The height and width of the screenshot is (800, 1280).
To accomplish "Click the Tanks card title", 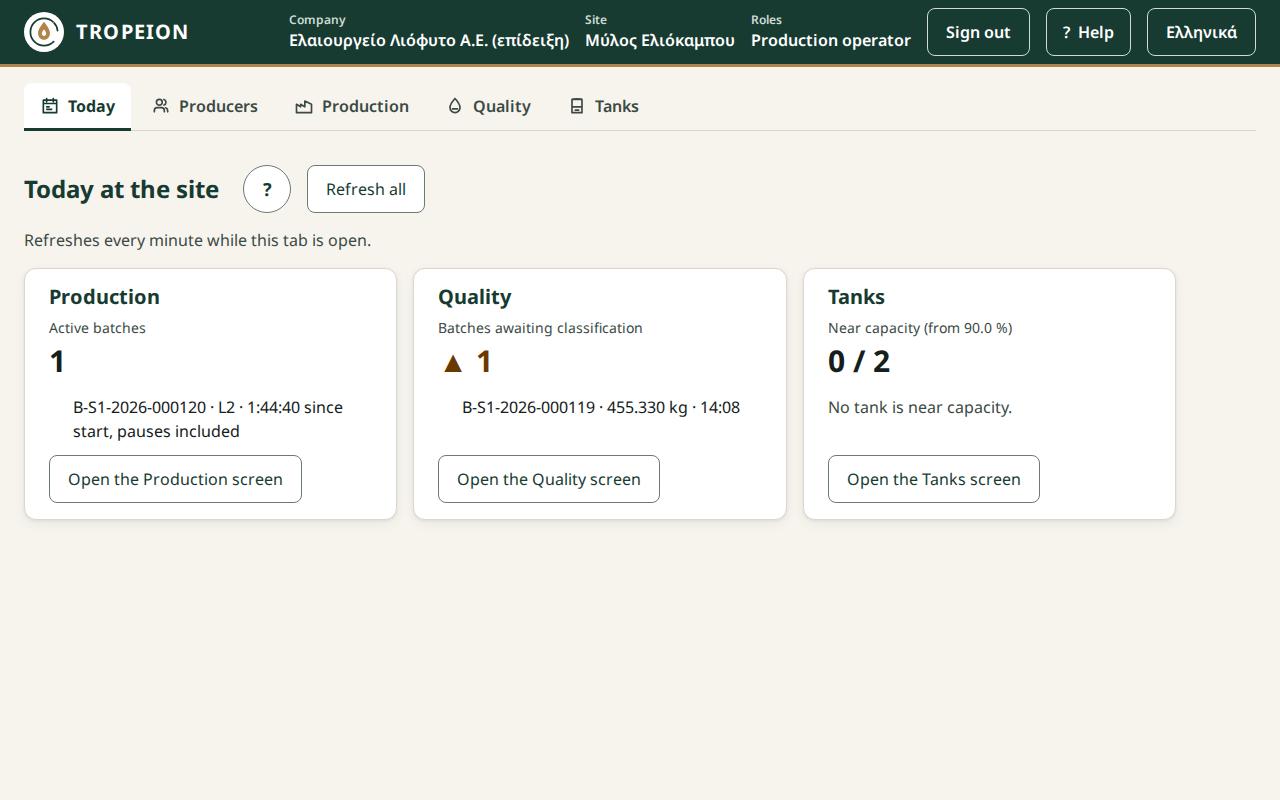I will click(856, 297).
